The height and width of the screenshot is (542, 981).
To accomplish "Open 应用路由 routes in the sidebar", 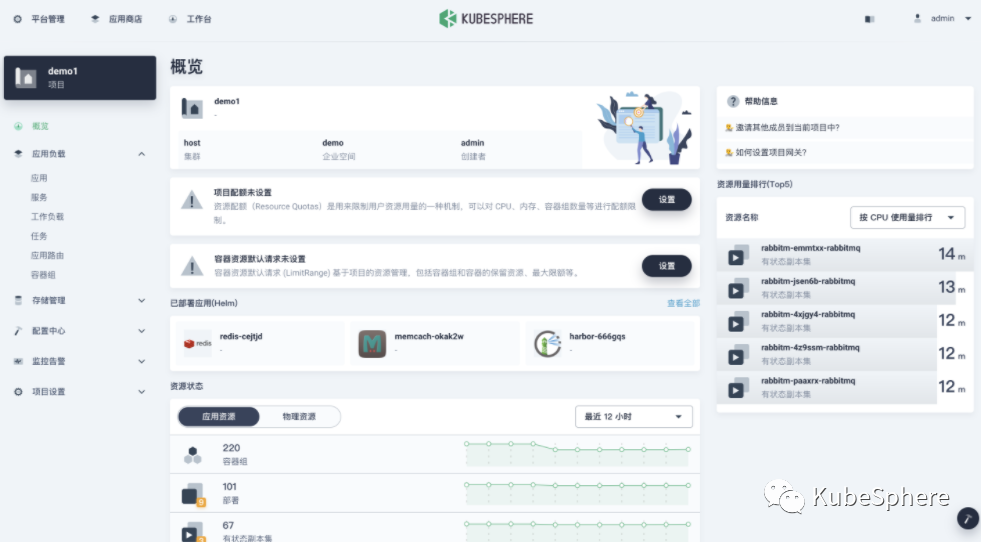I will 48,255.
